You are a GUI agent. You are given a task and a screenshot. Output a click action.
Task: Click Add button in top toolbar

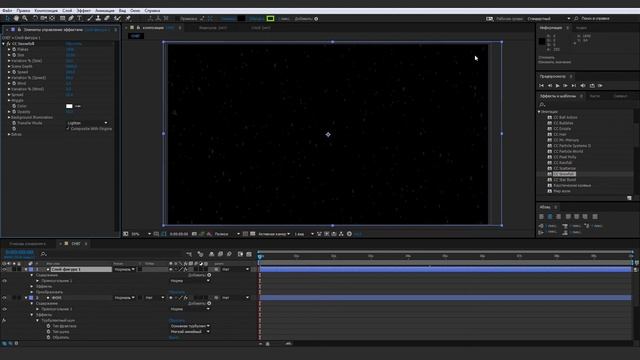click(316, 18)
